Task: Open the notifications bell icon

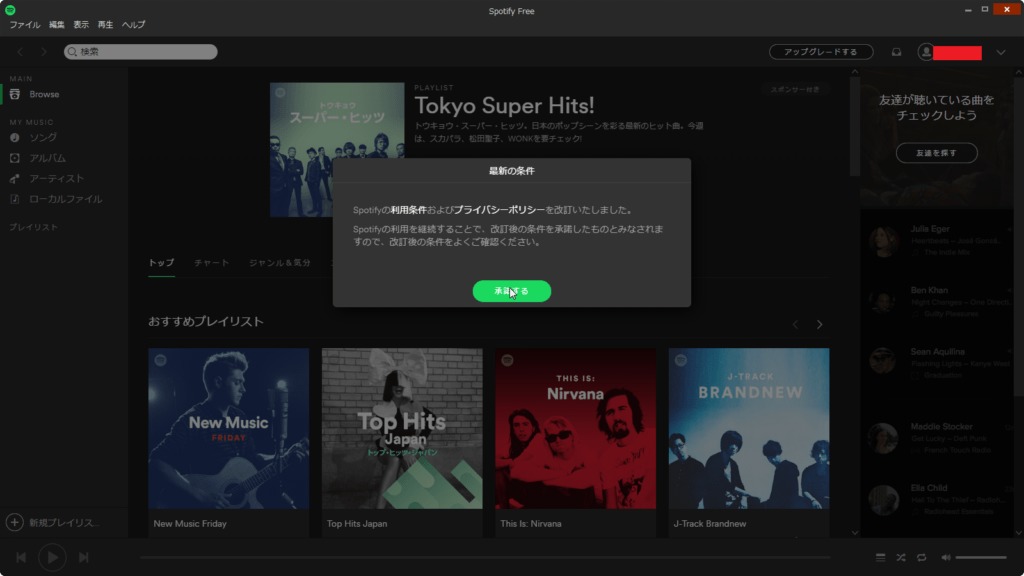Action: [x=897, y=52]
